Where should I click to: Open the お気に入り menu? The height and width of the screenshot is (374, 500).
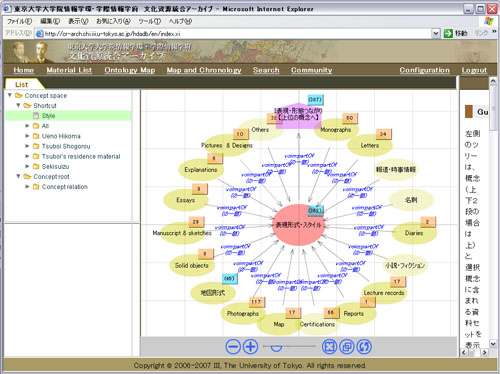click(113, 21)
